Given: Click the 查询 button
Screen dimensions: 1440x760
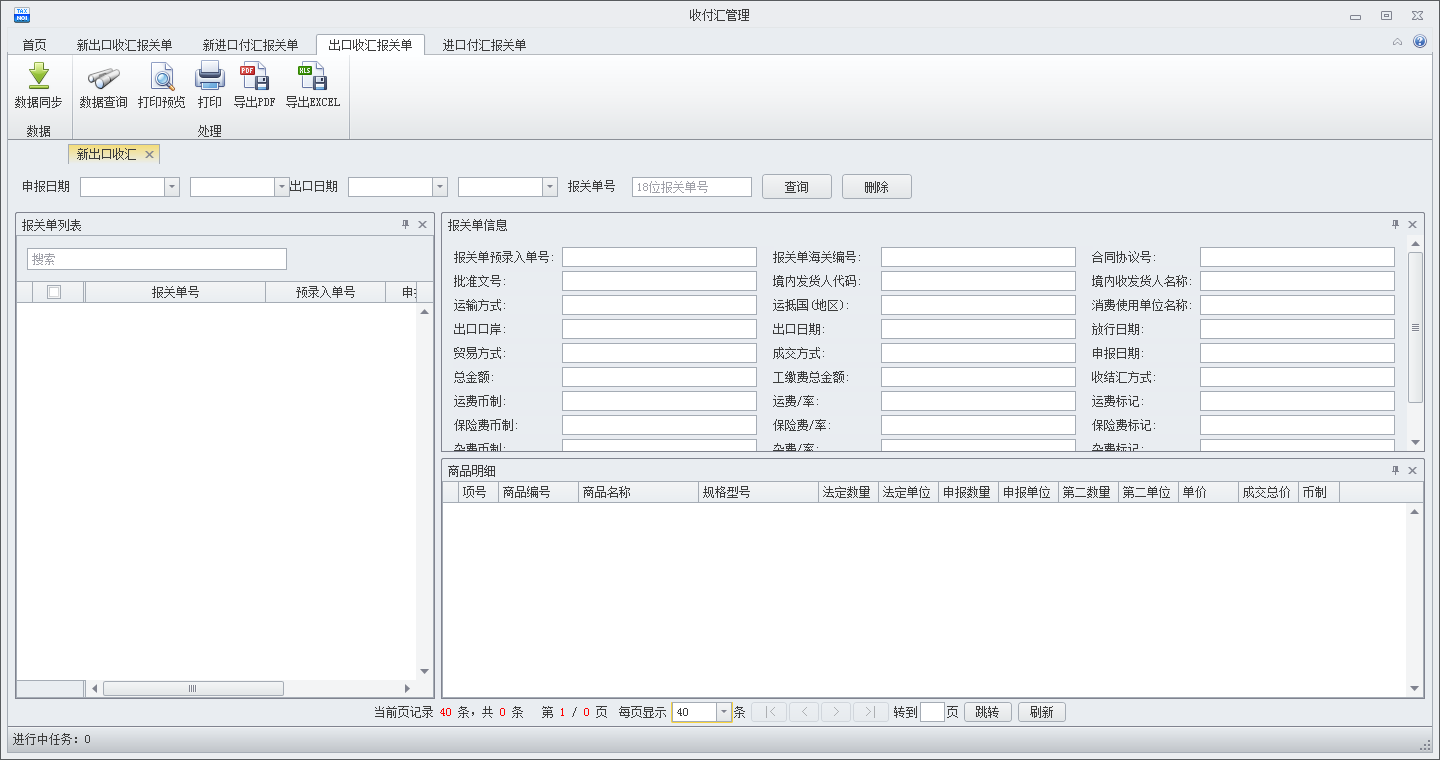Looking at the screenshot, I should coord(797,187).
